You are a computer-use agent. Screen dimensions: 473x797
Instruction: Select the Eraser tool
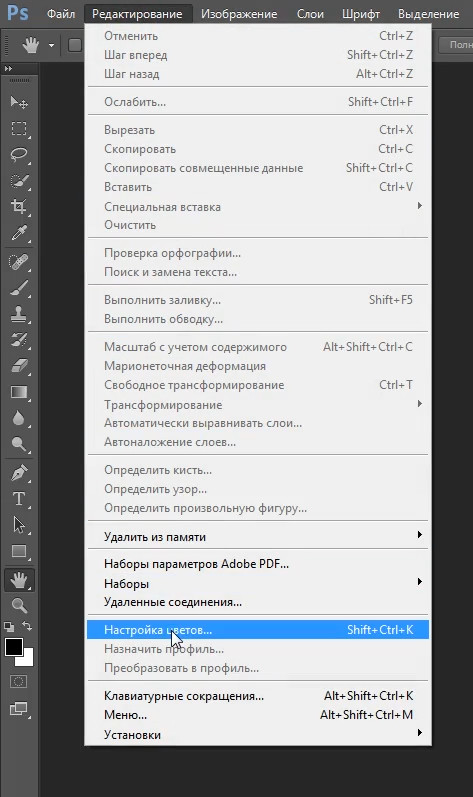(19, 365)
